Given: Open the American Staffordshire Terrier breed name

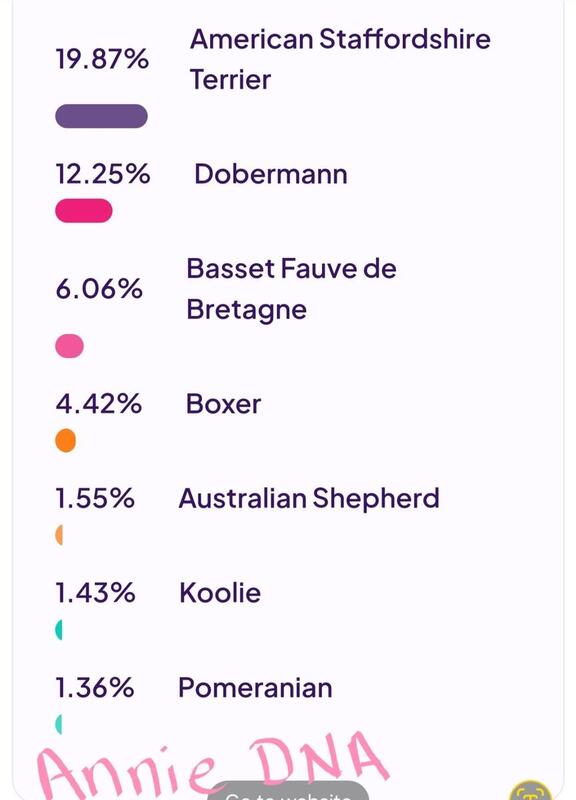Looking at the screenshot, I should (340, 59).
